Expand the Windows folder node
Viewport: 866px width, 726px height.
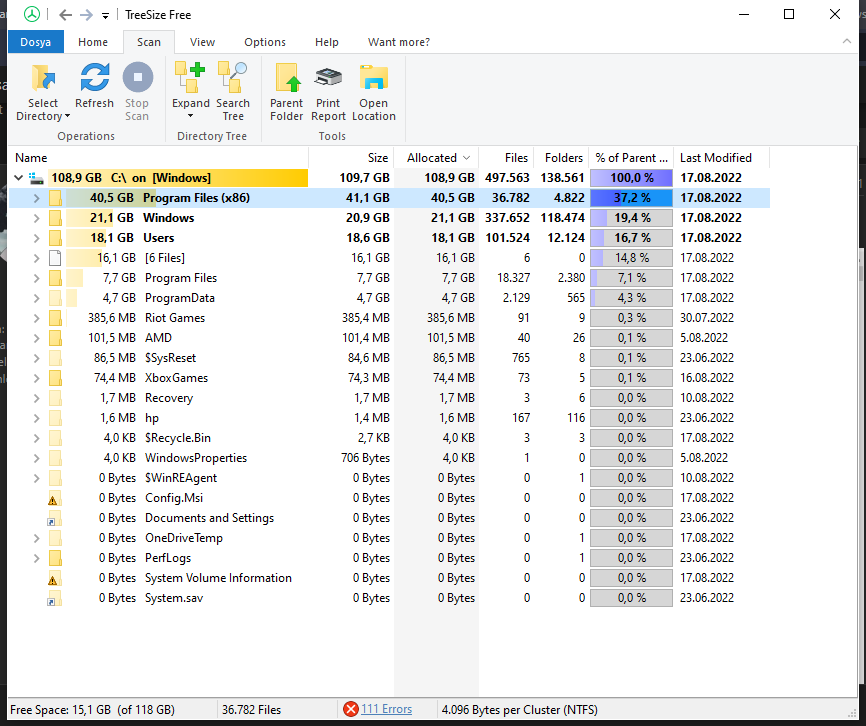(36, 218)
